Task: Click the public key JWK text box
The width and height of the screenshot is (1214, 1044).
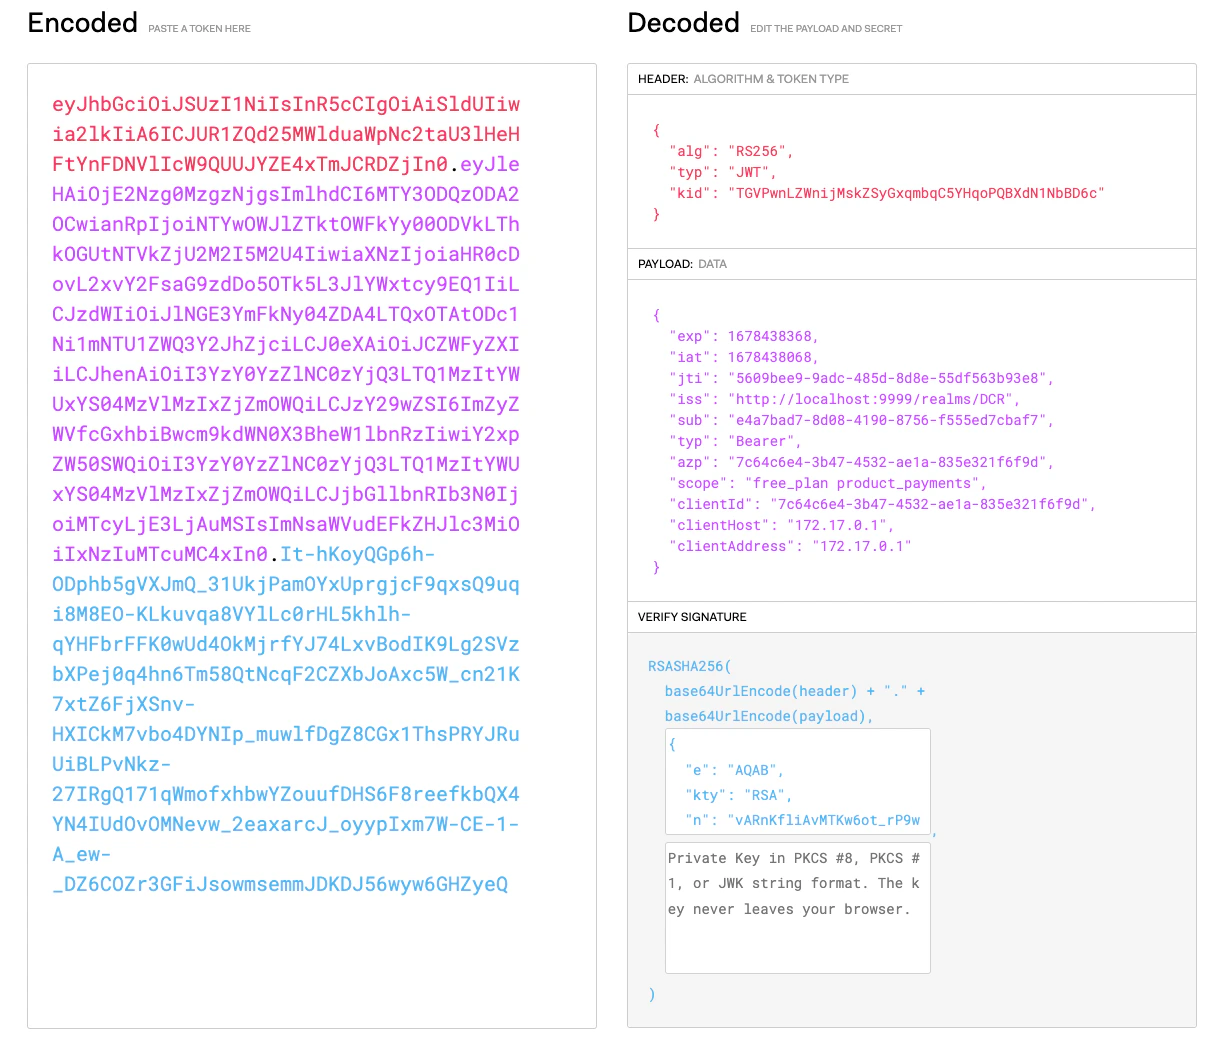Action: coord(797,782)
